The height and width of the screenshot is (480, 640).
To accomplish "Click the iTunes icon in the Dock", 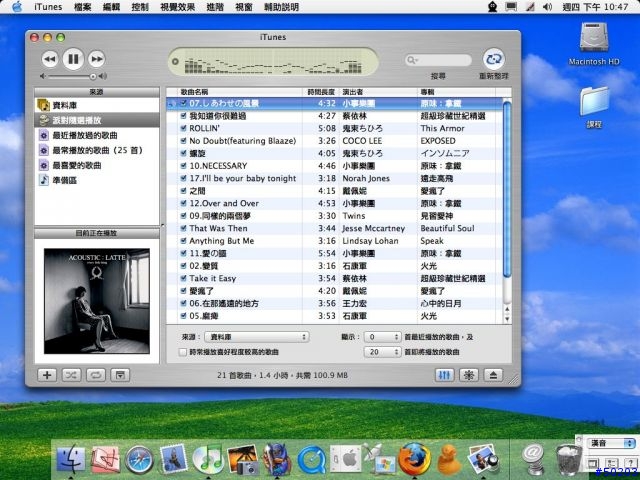I will pyautogui.click(x=208, y=459).
